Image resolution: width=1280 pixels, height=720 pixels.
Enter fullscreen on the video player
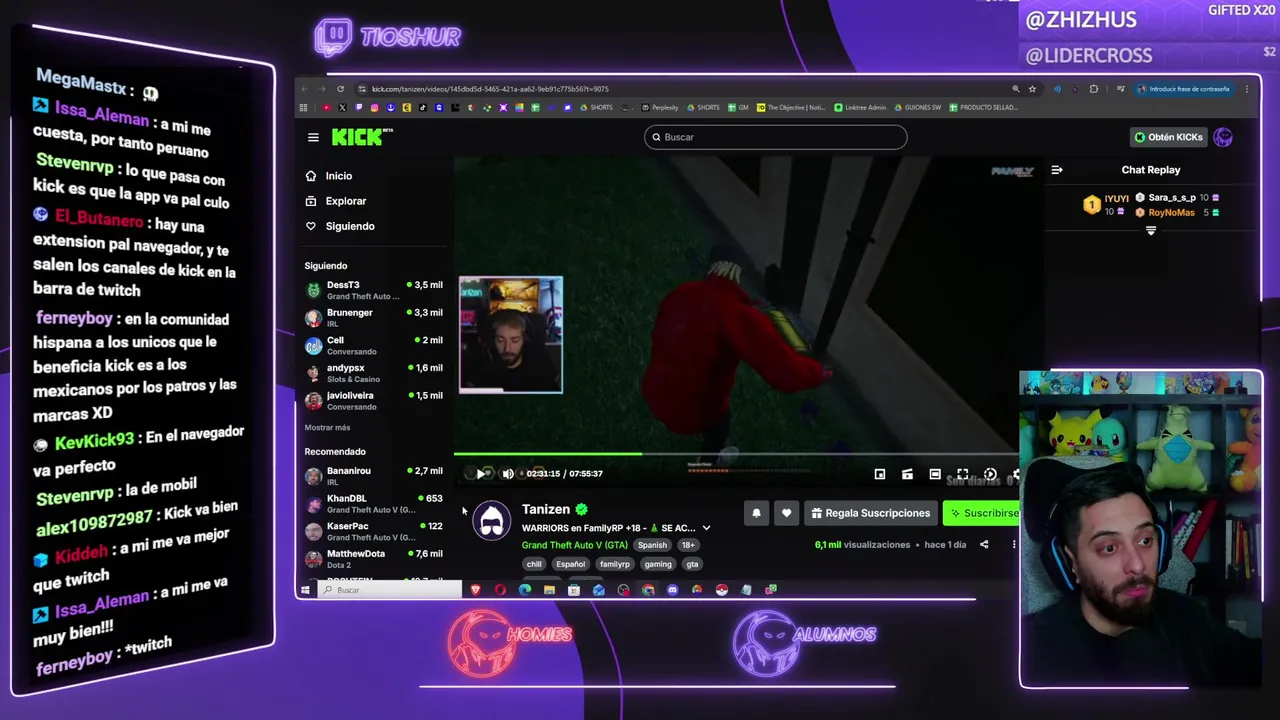tap(962, 474)
